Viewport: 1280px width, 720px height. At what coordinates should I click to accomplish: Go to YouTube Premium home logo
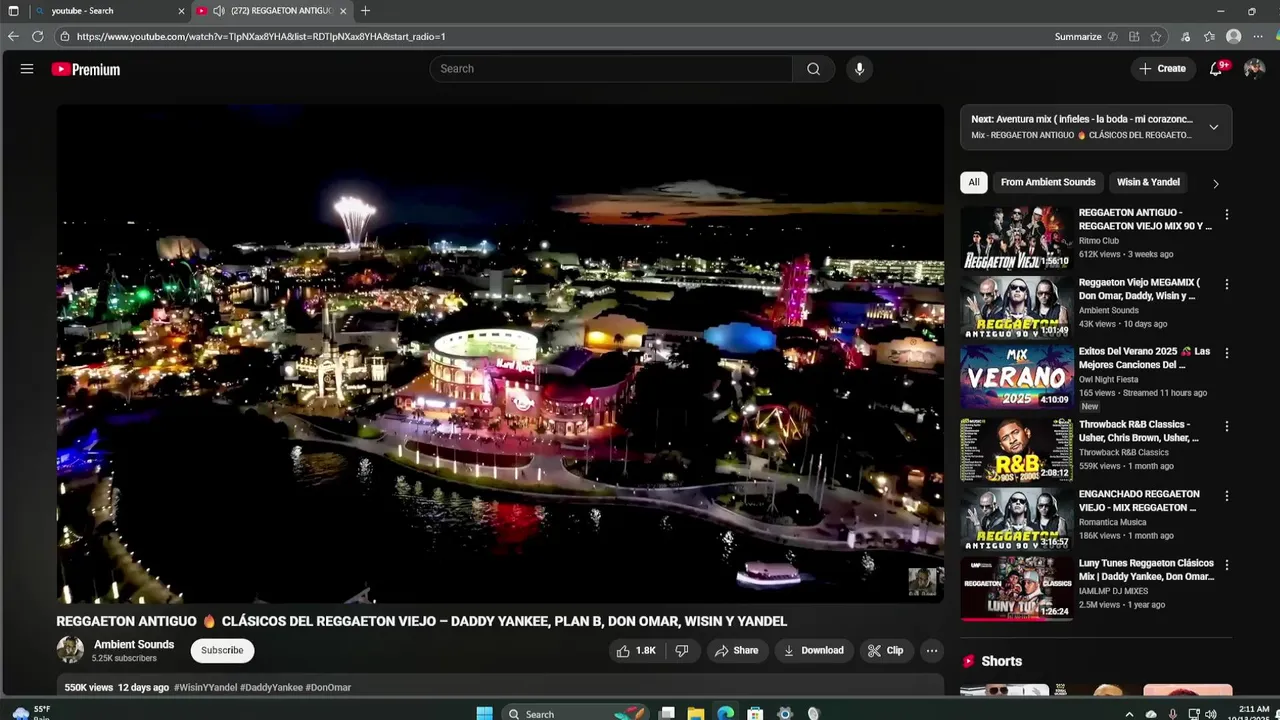pyautogui.click(x=86, y=69)
